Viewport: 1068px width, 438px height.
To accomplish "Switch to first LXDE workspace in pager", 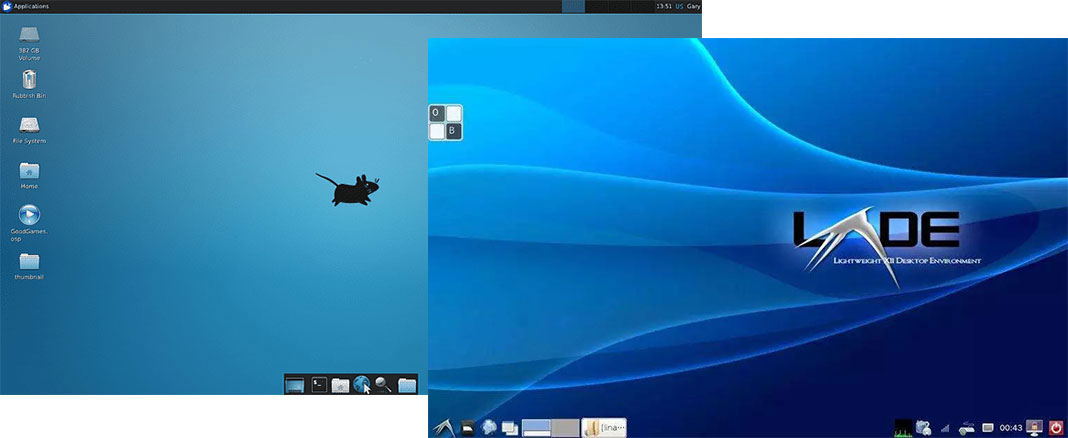I will pyautogui.click(x=536, y=428).
